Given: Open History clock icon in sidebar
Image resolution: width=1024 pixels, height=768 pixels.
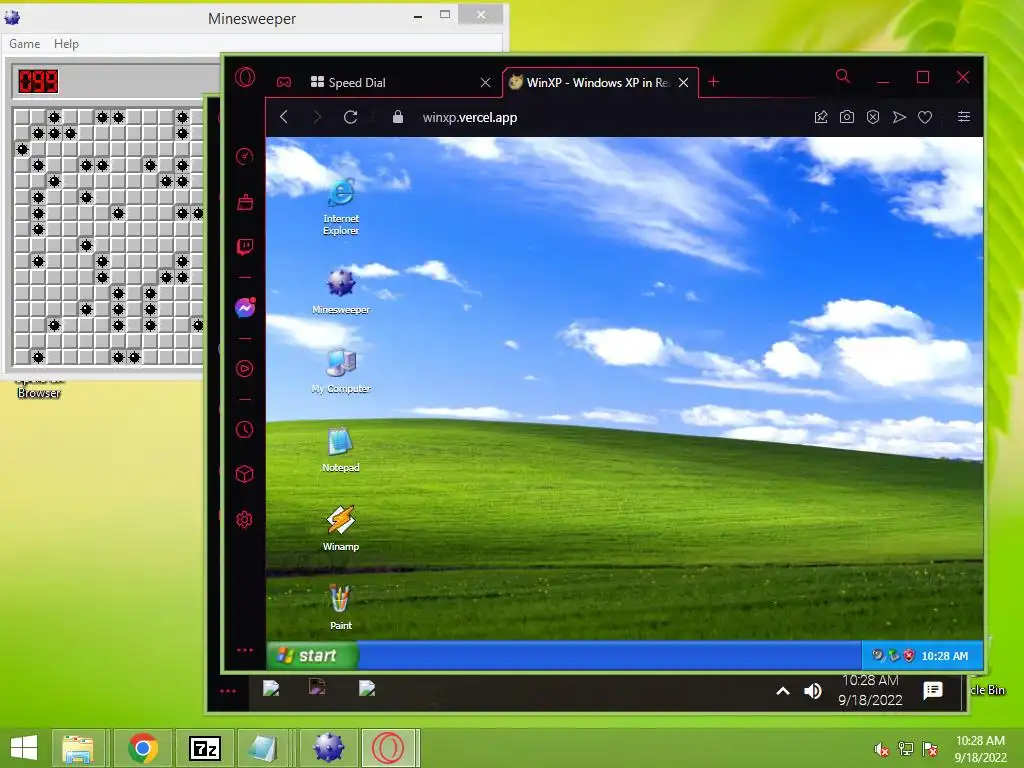Looking at the screenshot, I should pyautogui.click(x=244, y=430).
